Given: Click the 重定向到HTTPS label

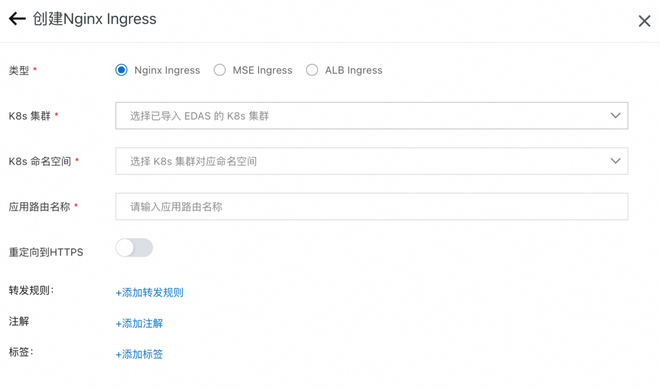Looking at the screenshot, I should (46, 252).
